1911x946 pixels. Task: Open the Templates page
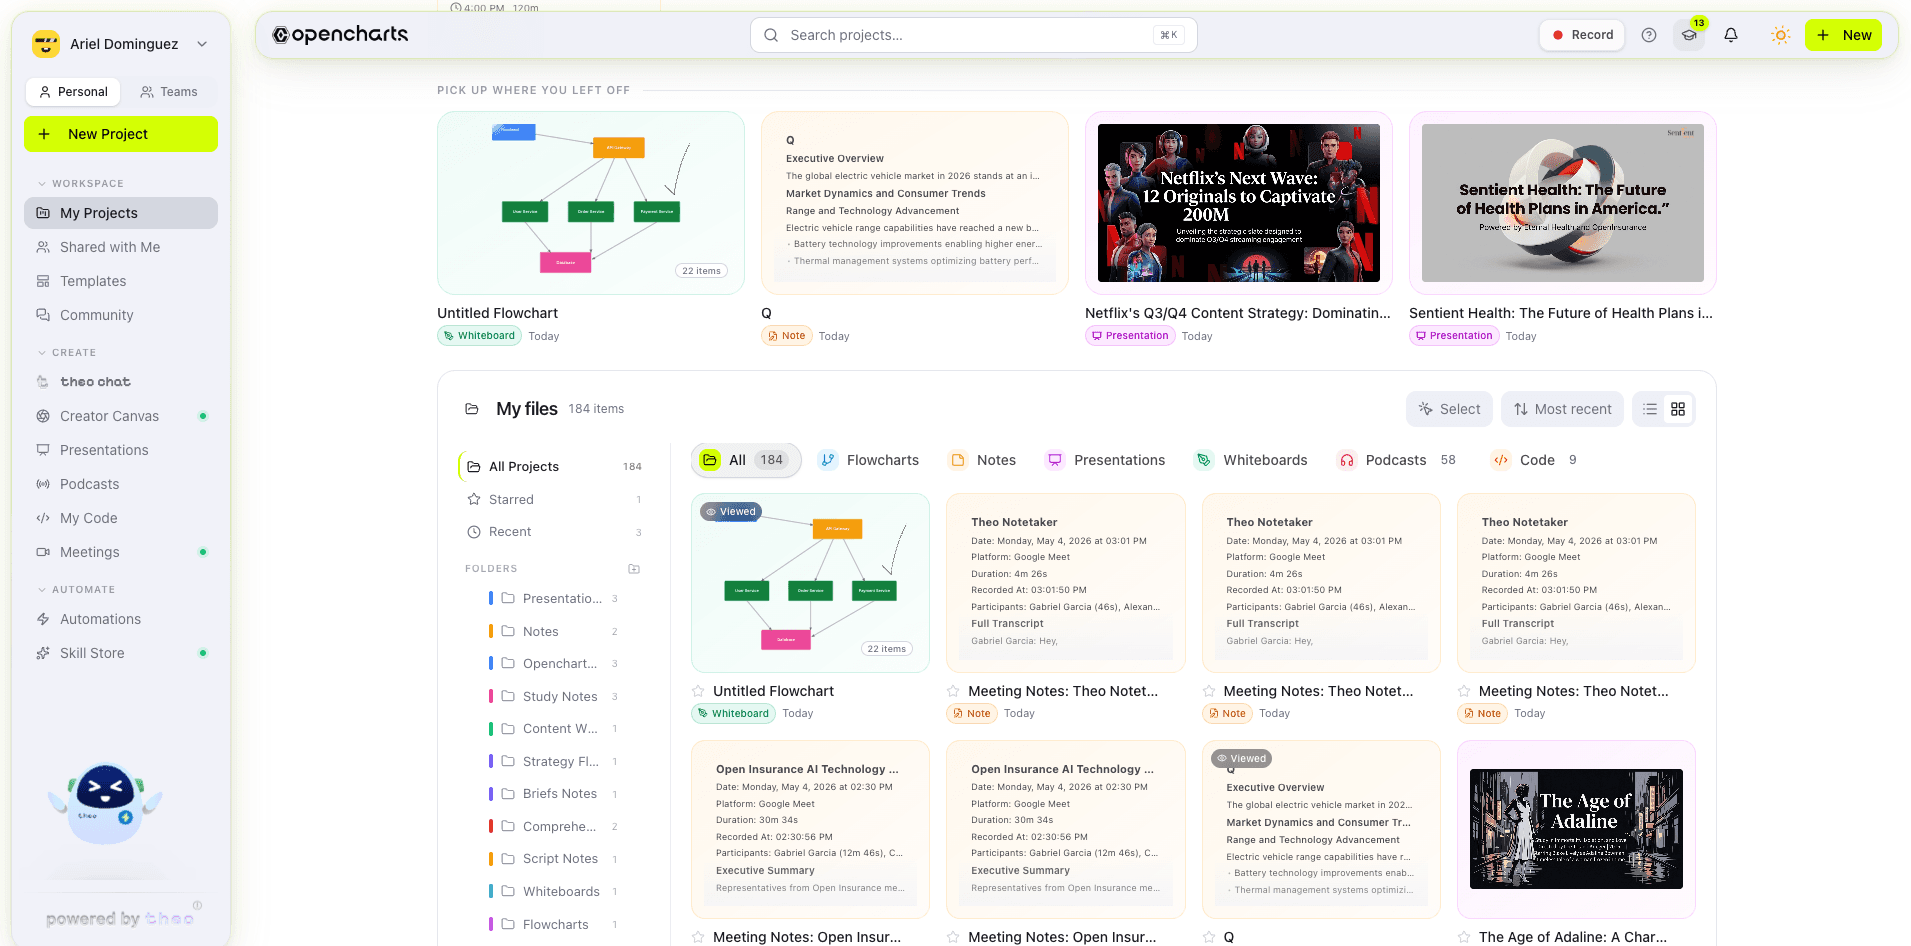pyautogui.click(x=121, y=281)
